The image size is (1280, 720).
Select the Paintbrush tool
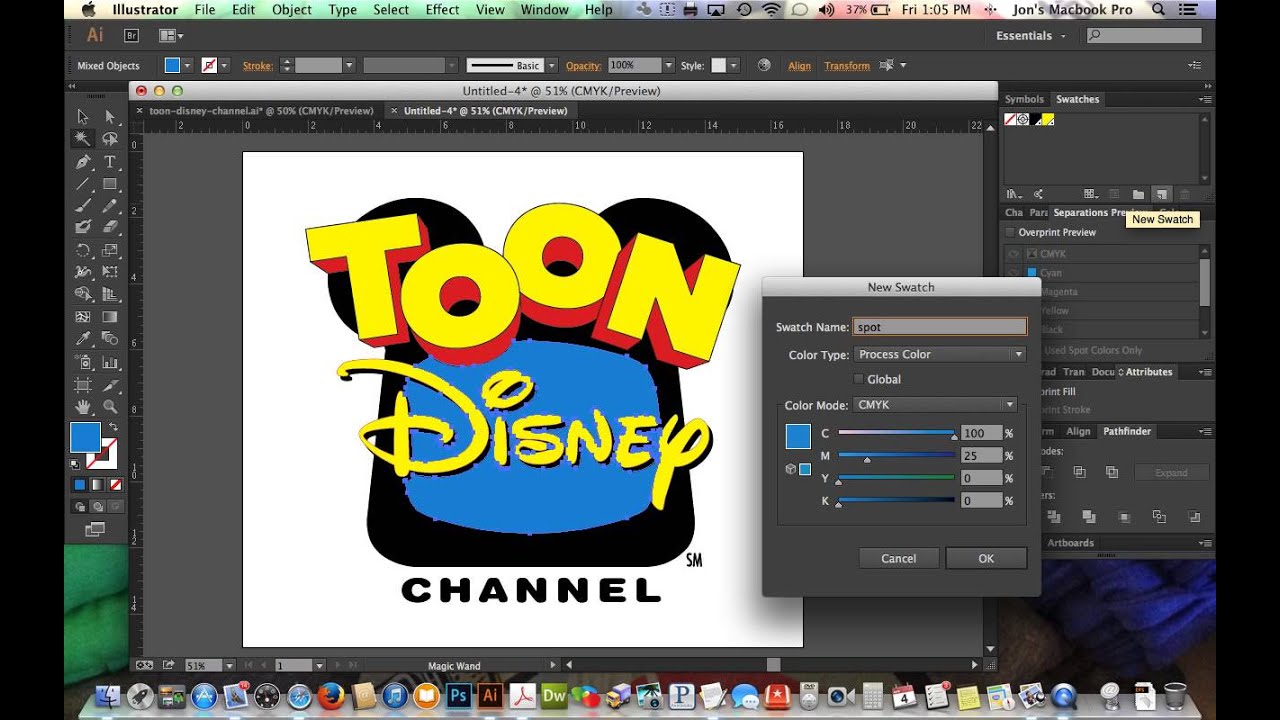pyautogui.click(x=83, y=206)
